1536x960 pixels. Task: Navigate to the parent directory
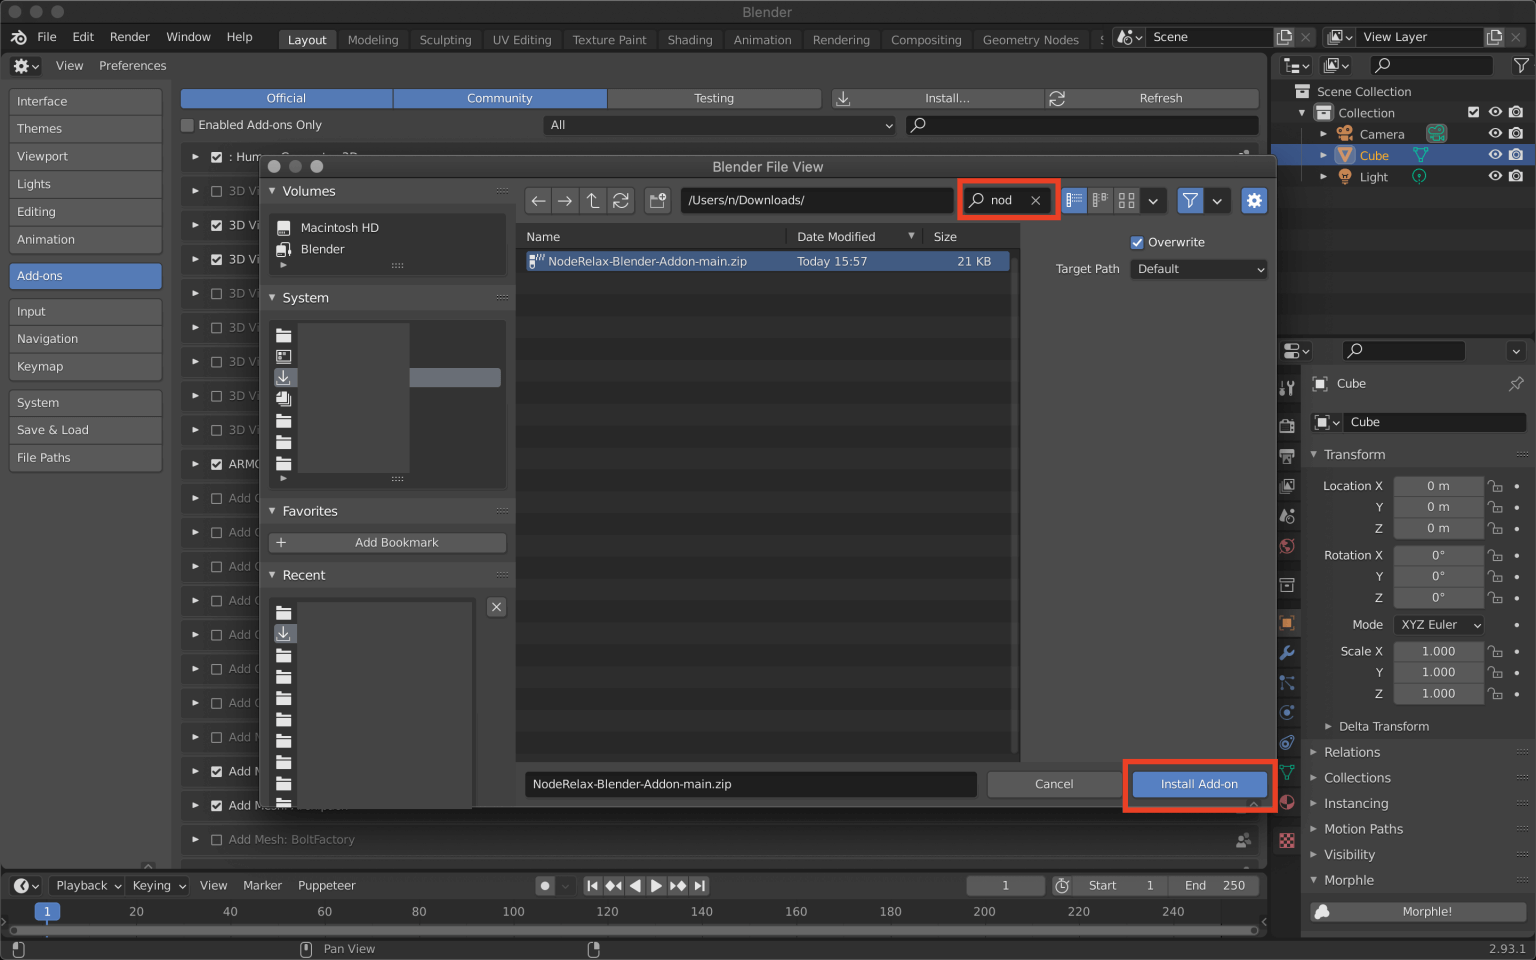(x=592, y=200)
